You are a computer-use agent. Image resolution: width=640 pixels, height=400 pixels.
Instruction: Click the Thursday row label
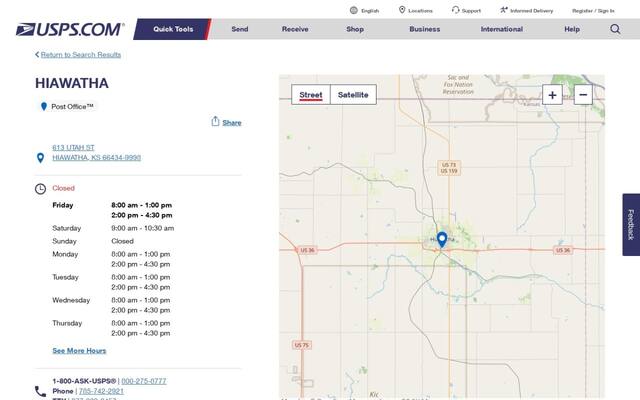coord(67,323)
